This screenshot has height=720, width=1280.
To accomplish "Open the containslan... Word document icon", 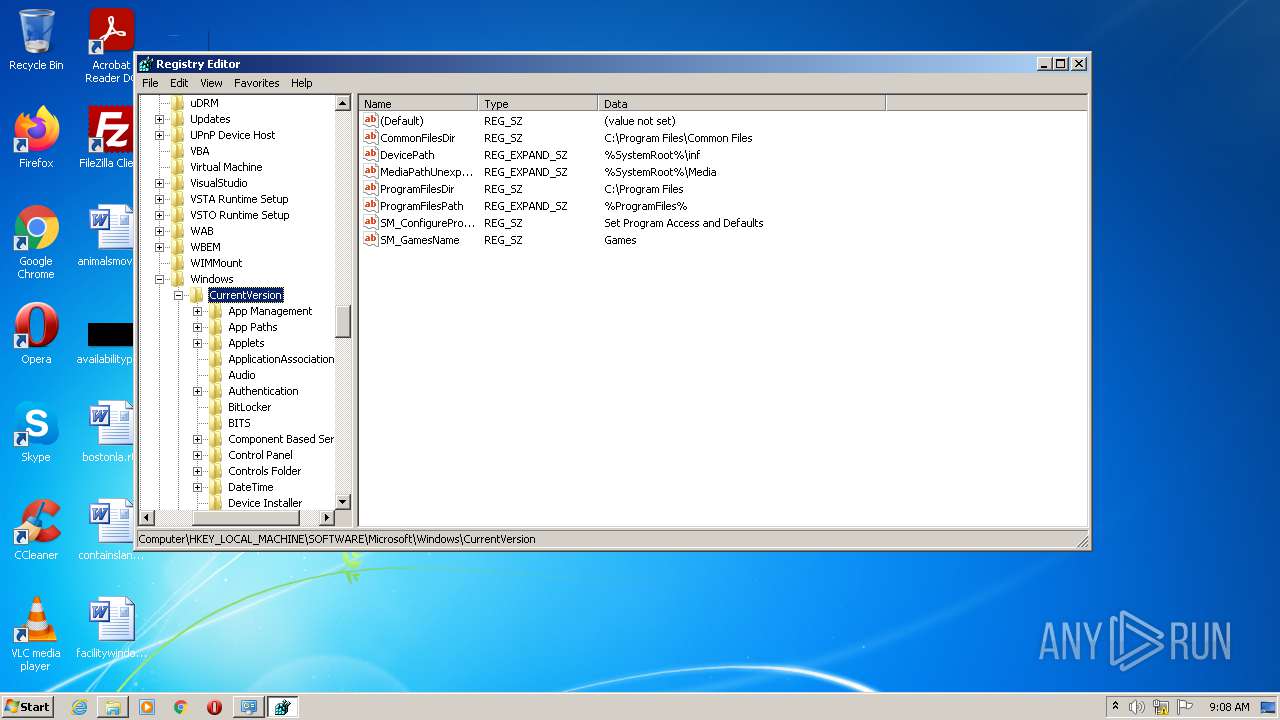I will 111,529.
